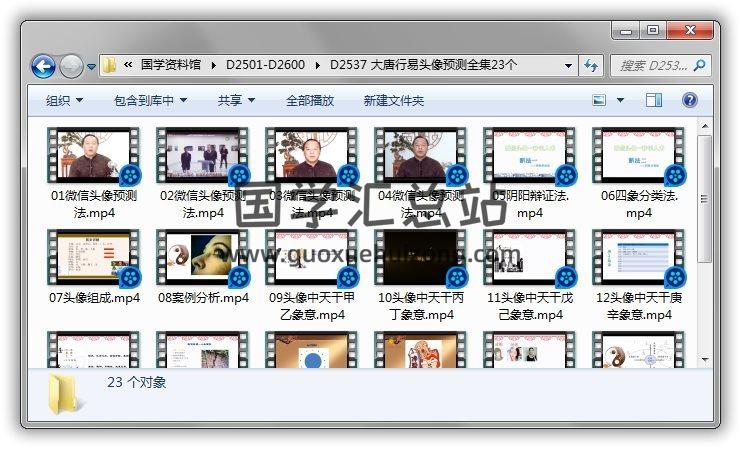The height and width of the screenshot is (449, 741).
Task: Open the 包含到库中 menu
Action: click(151, 101)
